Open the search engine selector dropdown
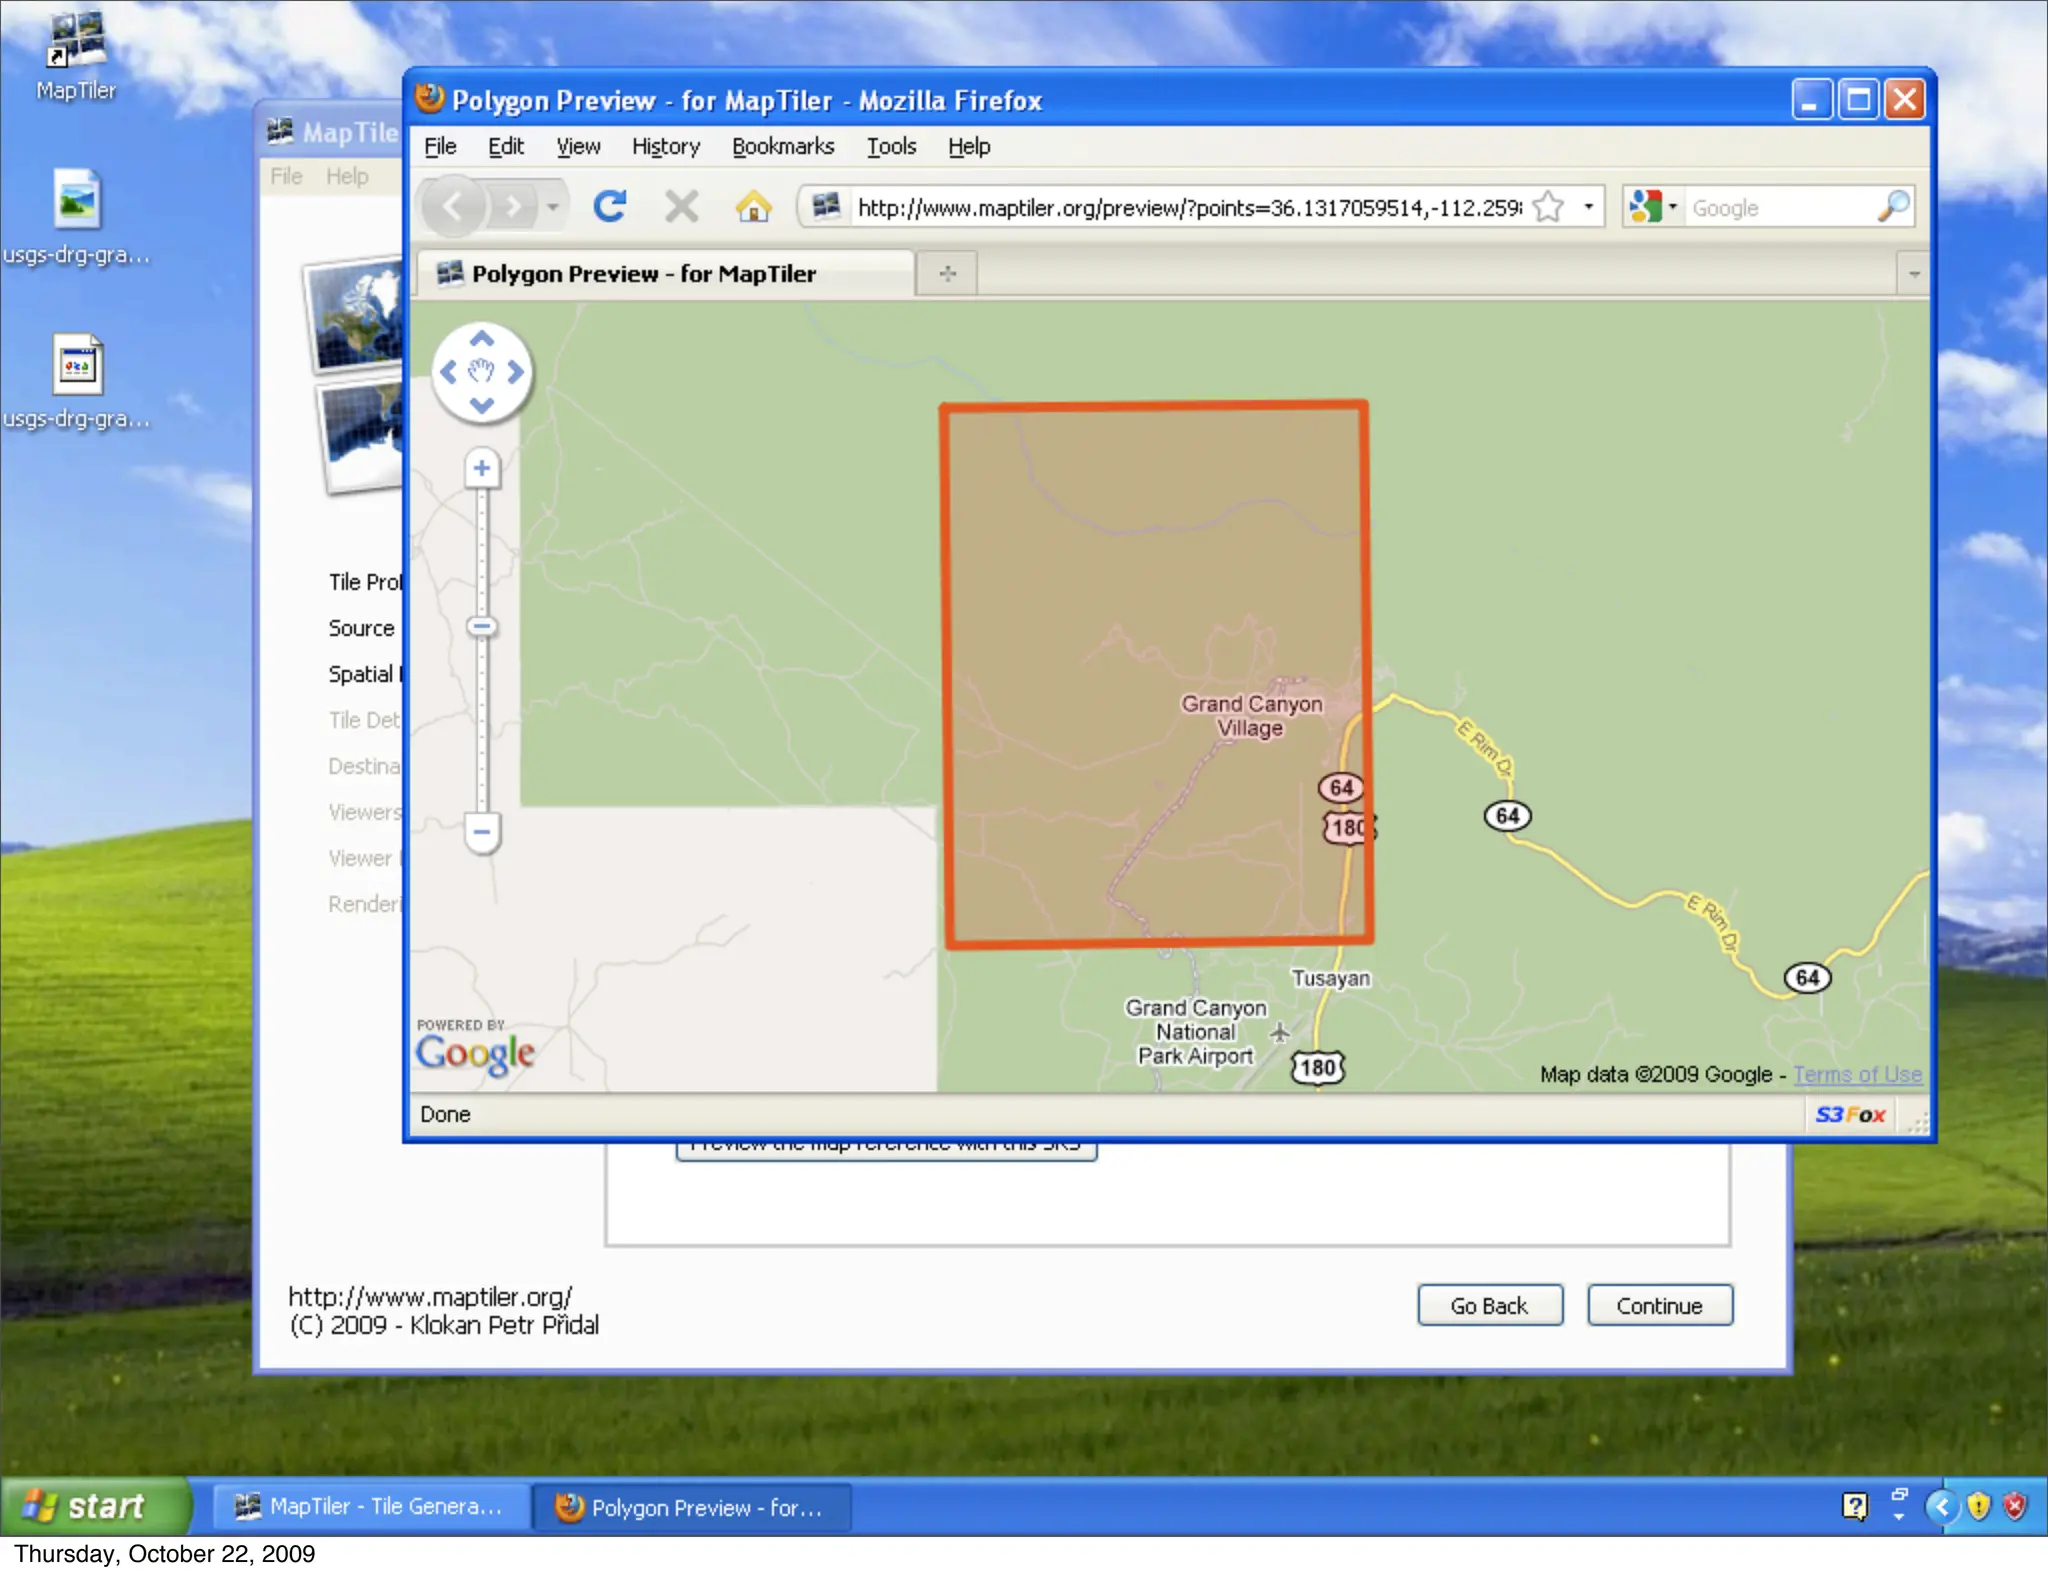 1672,207
